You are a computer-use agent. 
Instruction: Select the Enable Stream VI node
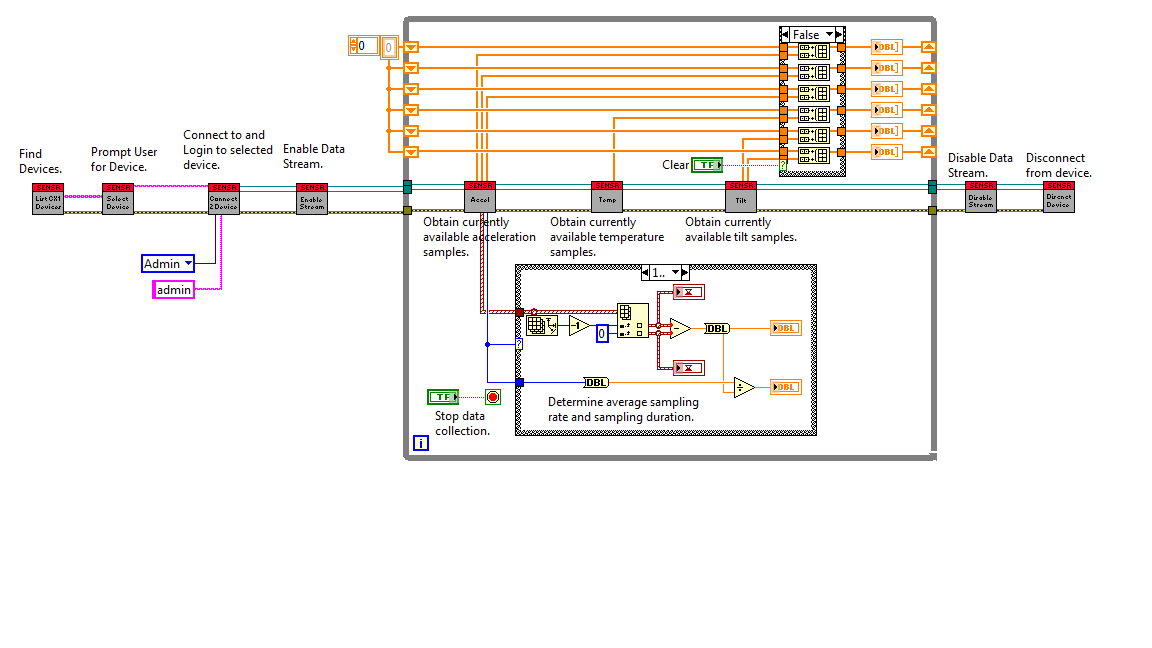pyautogui.click(x=312, y=198)
